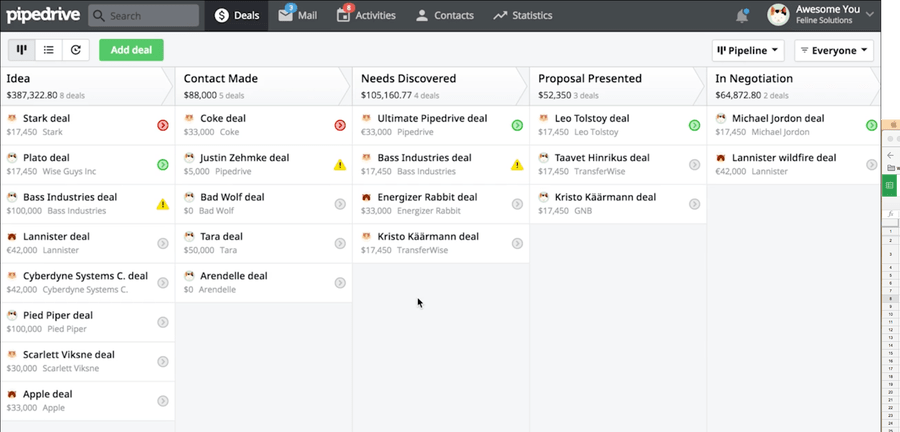Click green icon on Ultimate Pipedrive deal

tap(517, 125)
